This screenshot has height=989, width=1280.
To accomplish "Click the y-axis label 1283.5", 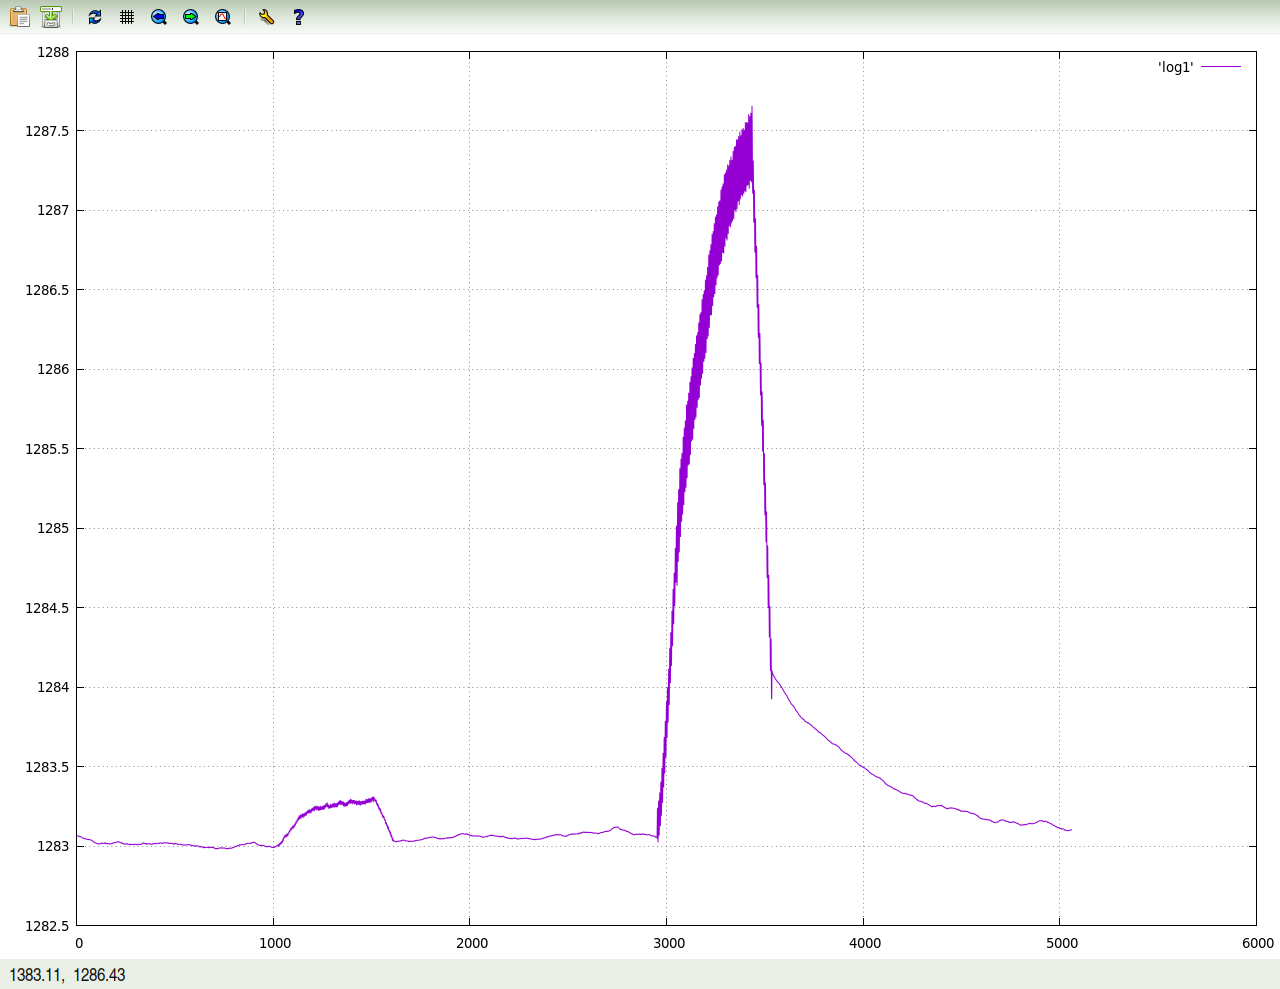I will tap(47, 767).
